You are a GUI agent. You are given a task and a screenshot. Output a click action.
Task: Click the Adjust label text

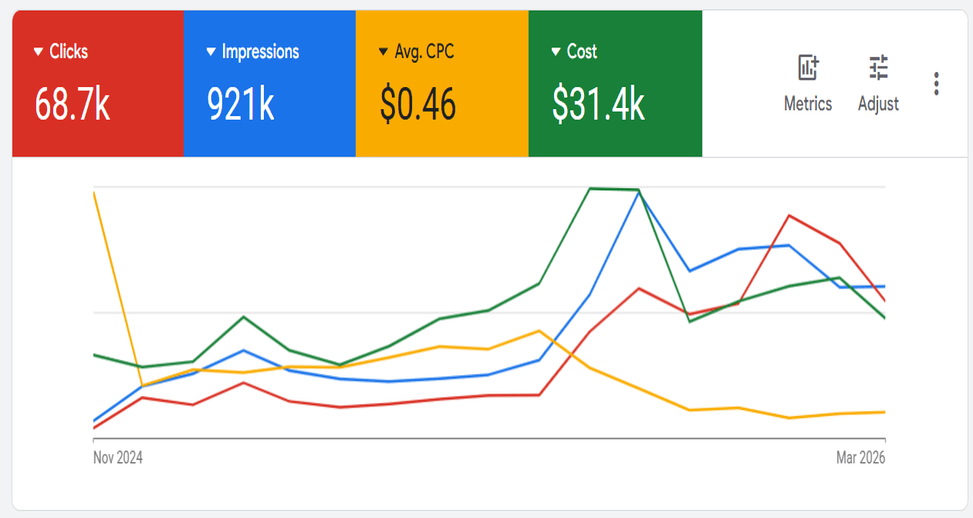pyautogui.click(x=878, y=104)
